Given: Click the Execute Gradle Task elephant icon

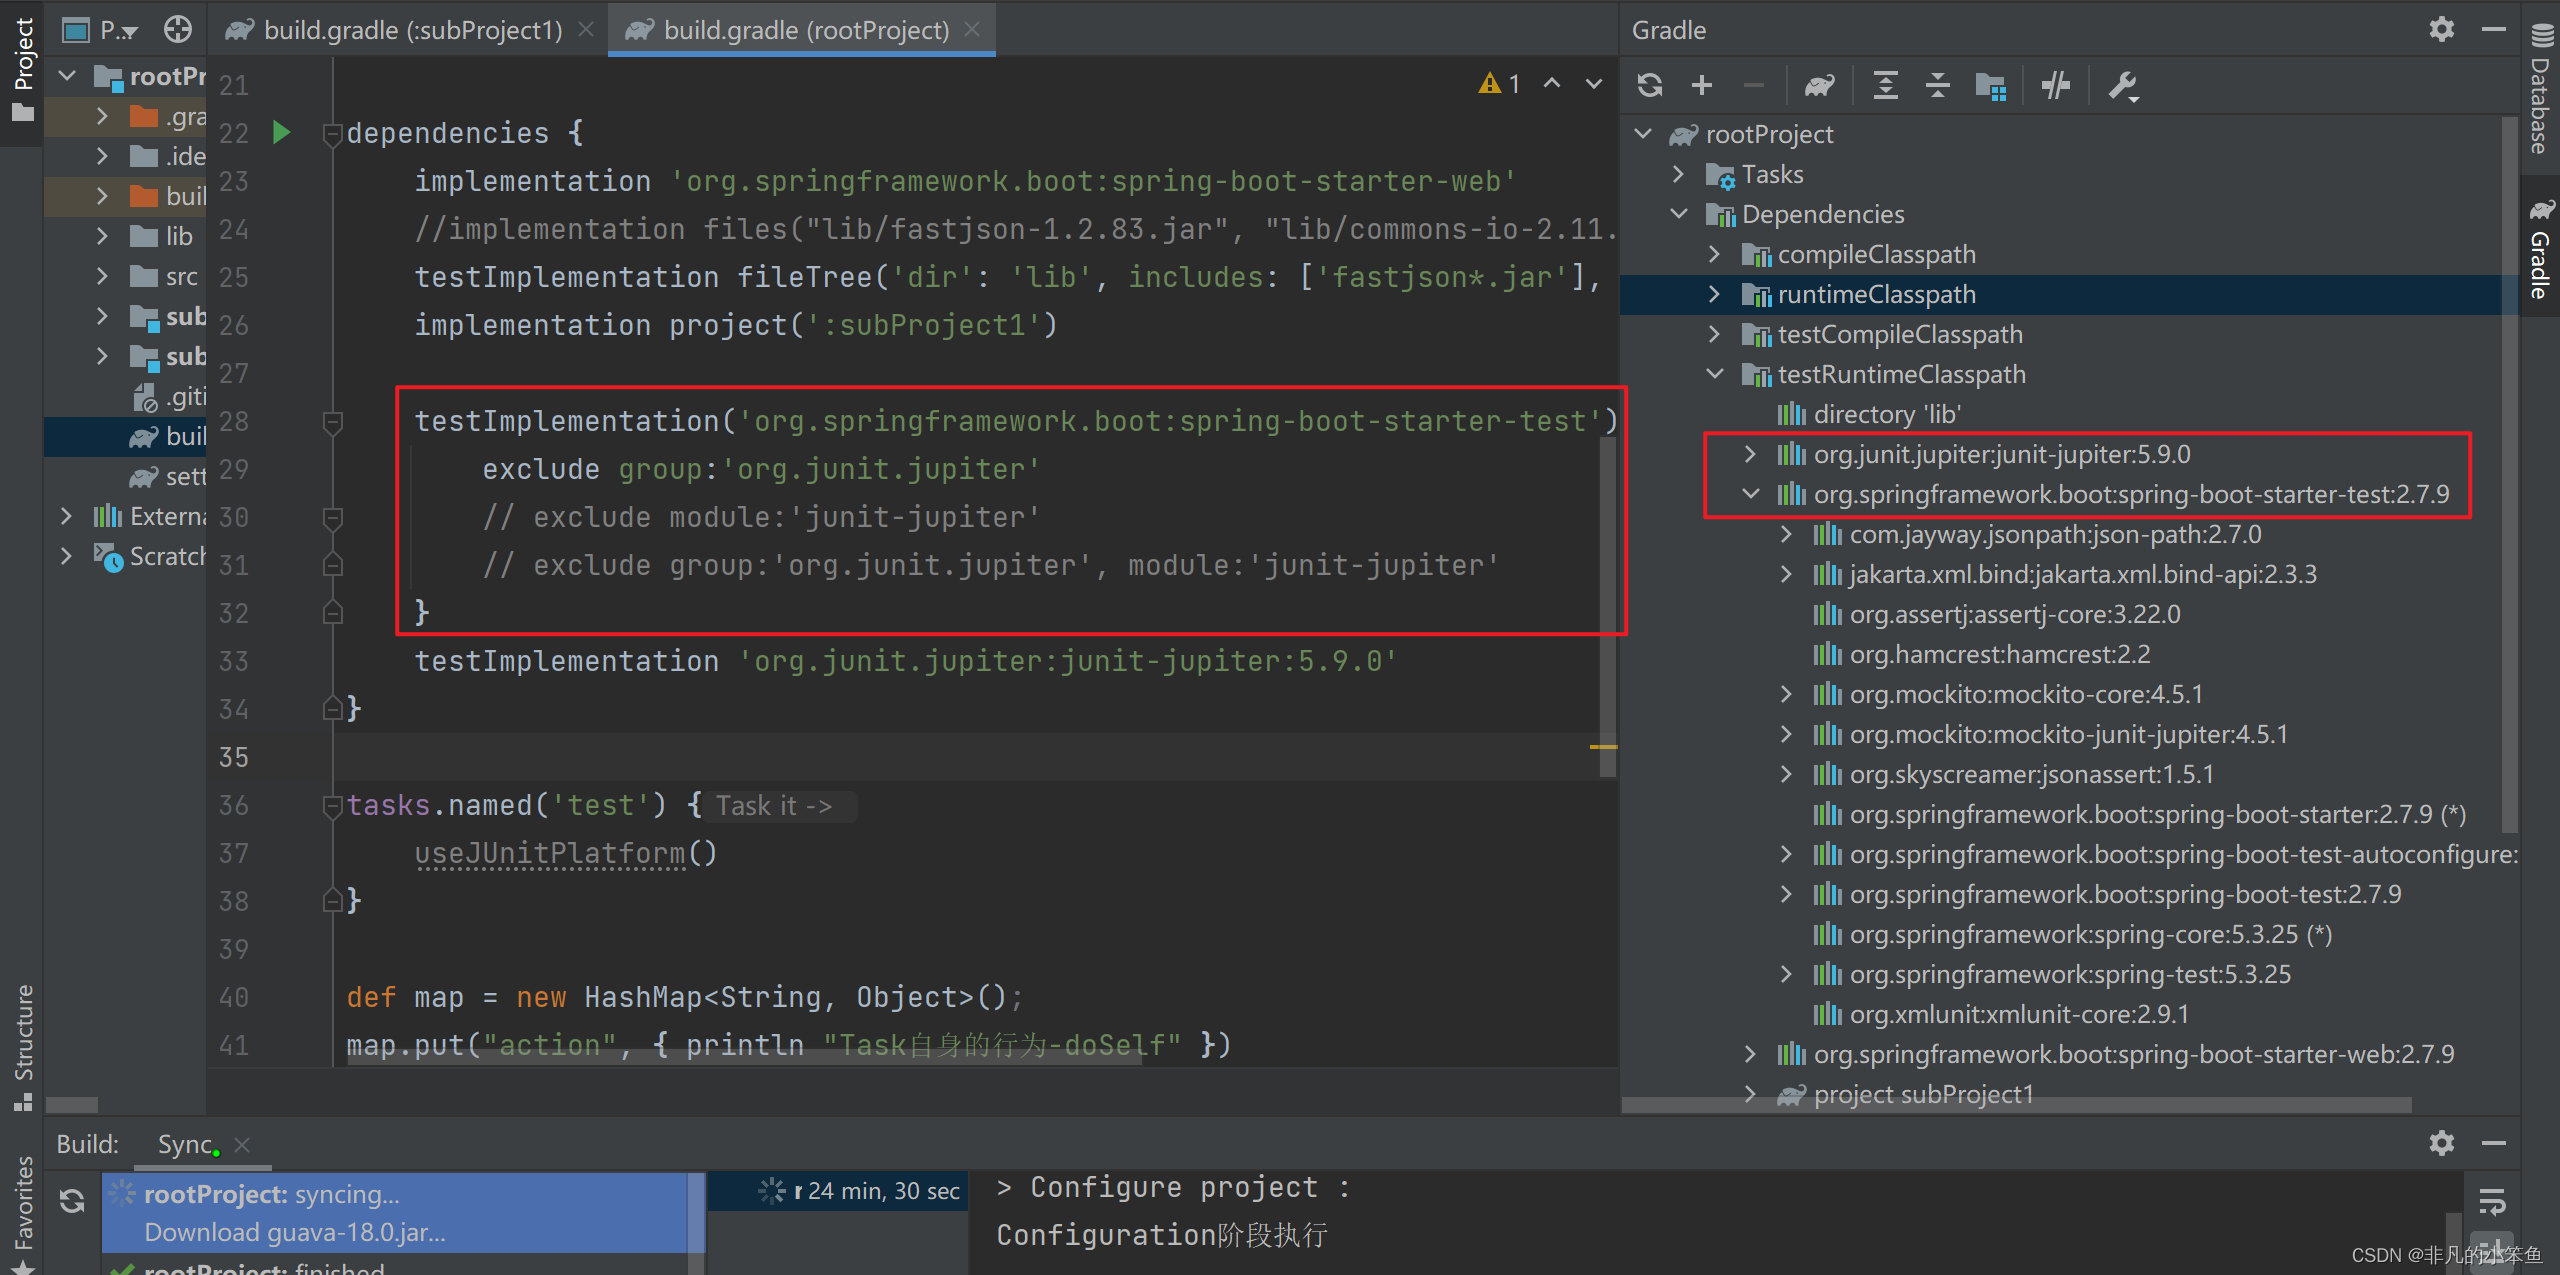Looking at the screenshot, I should (x=1819, y=86).
